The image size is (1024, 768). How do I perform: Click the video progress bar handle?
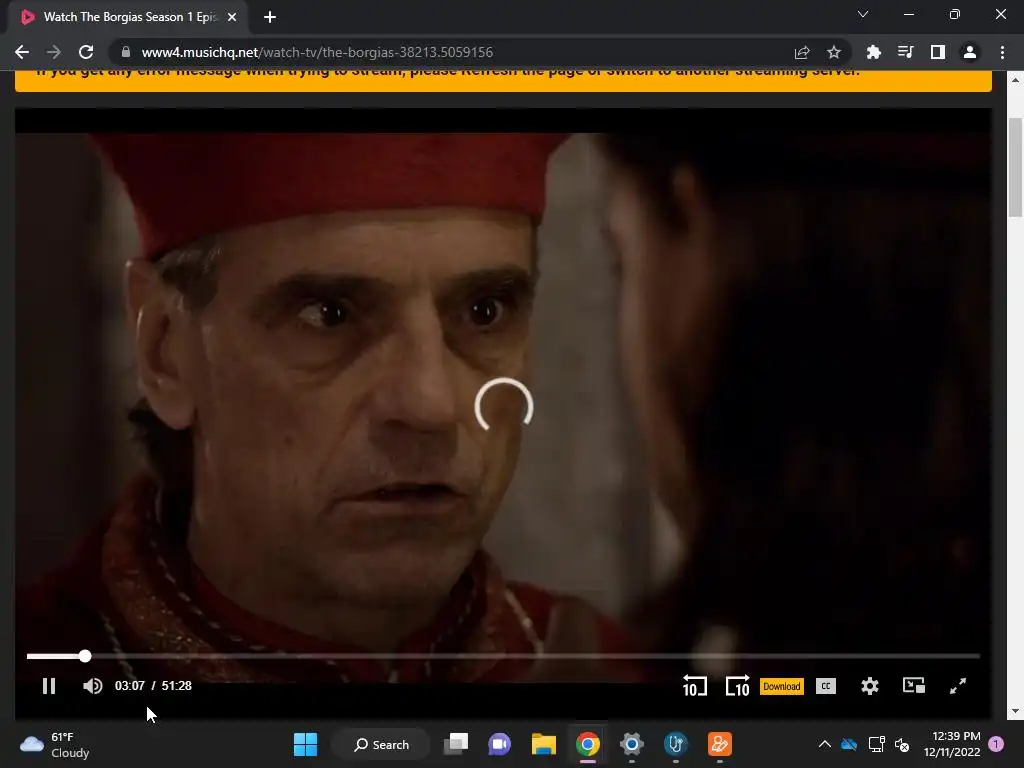[85, 656]
